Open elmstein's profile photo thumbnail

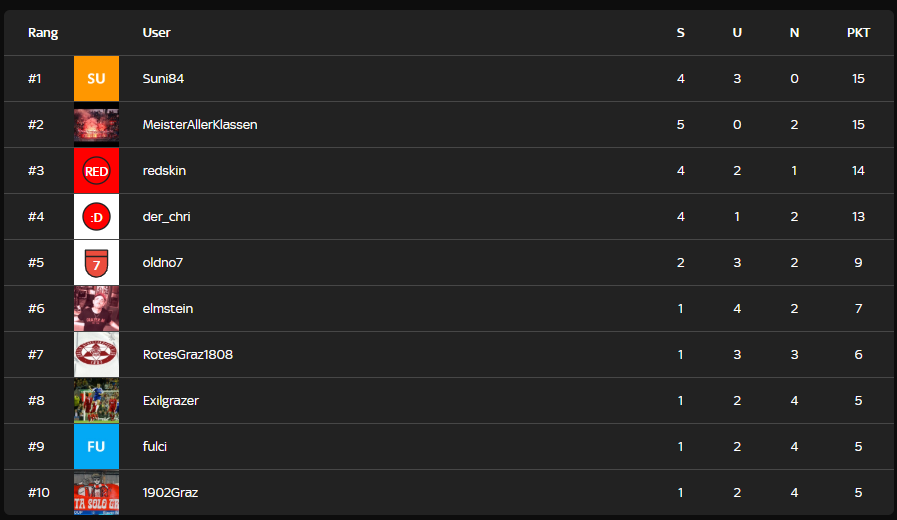pyautogui.click(x=96, y=309)
